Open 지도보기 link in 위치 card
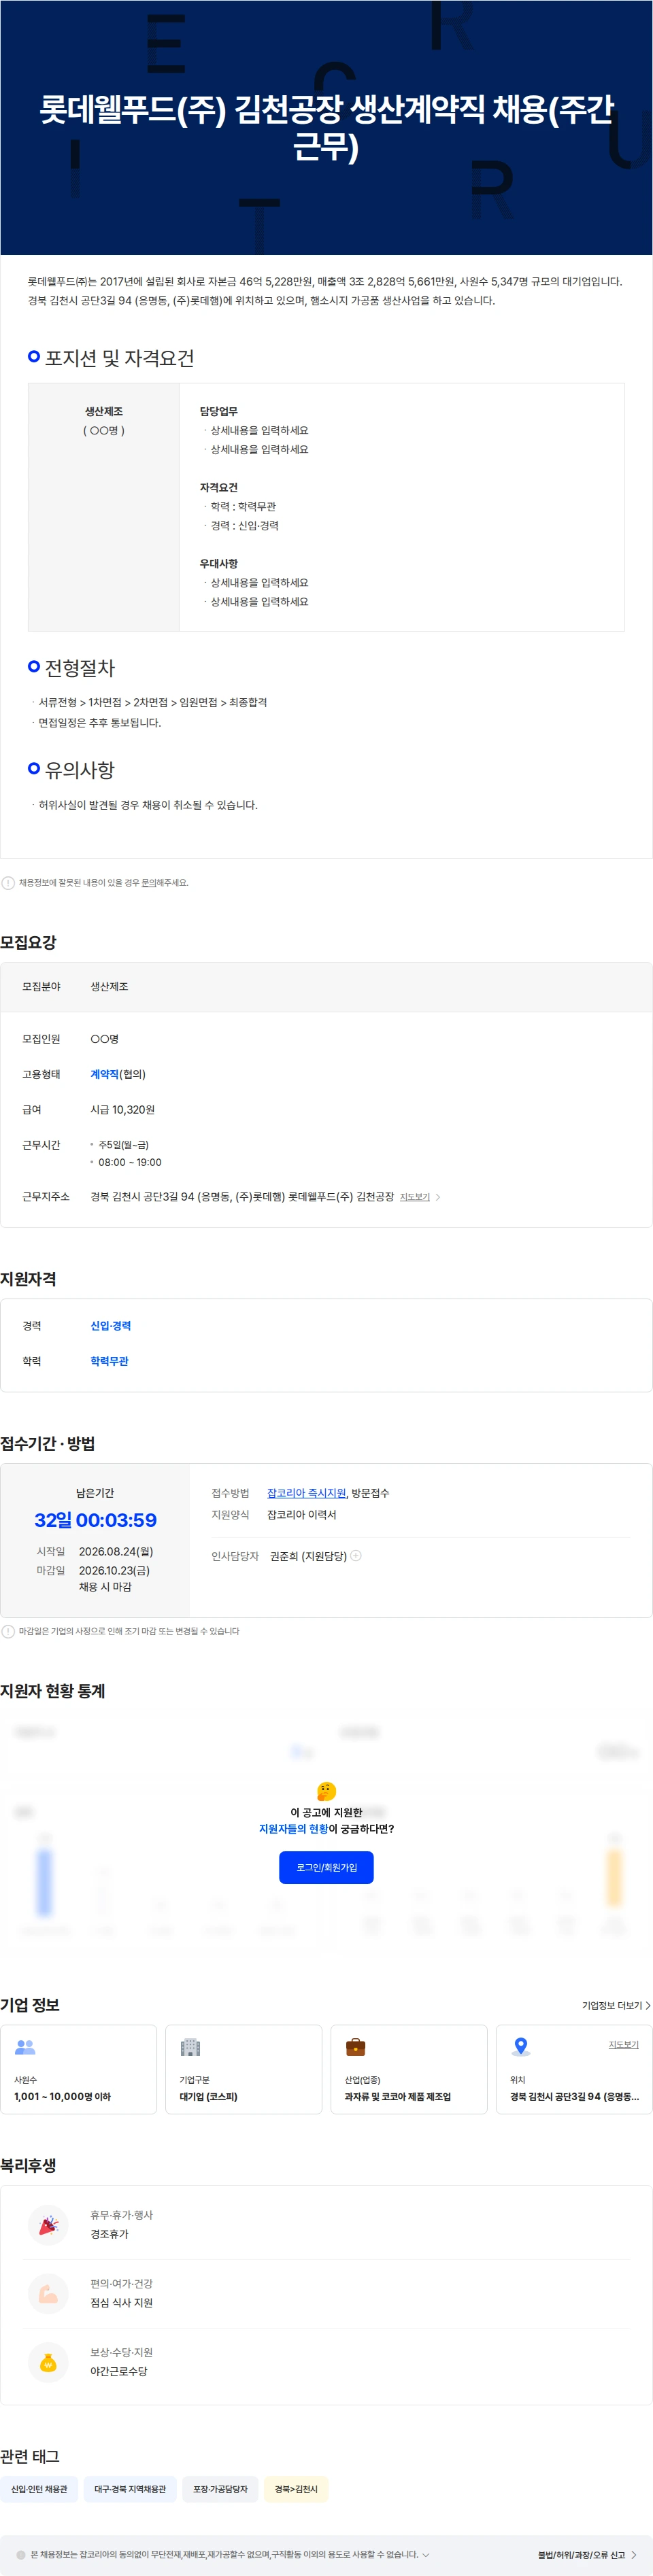 [623, 2045]
